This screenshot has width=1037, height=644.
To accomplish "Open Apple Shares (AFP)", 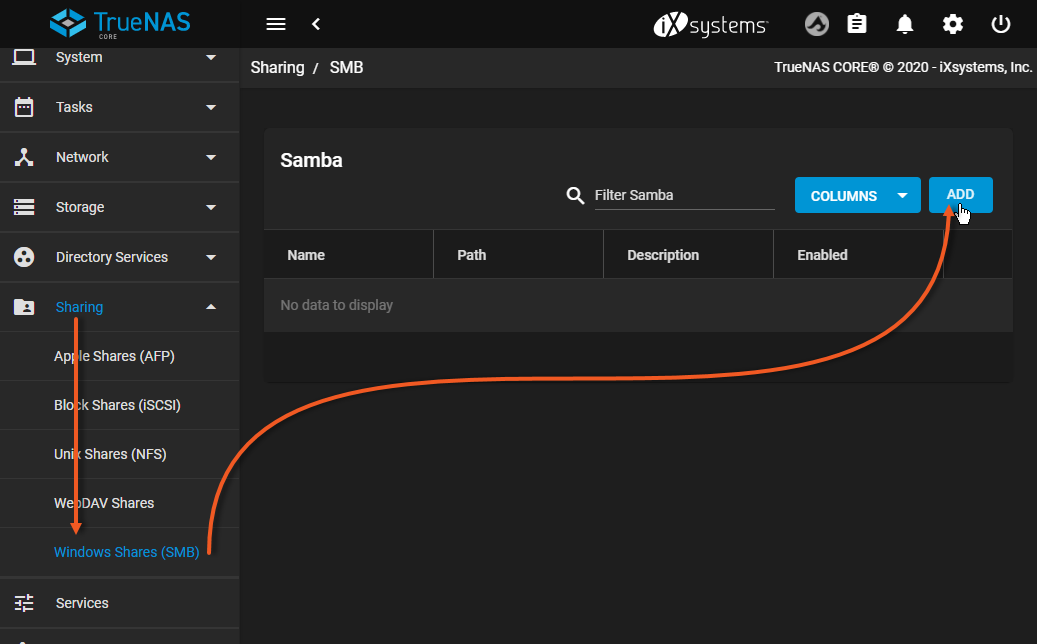I will (114, 356).
